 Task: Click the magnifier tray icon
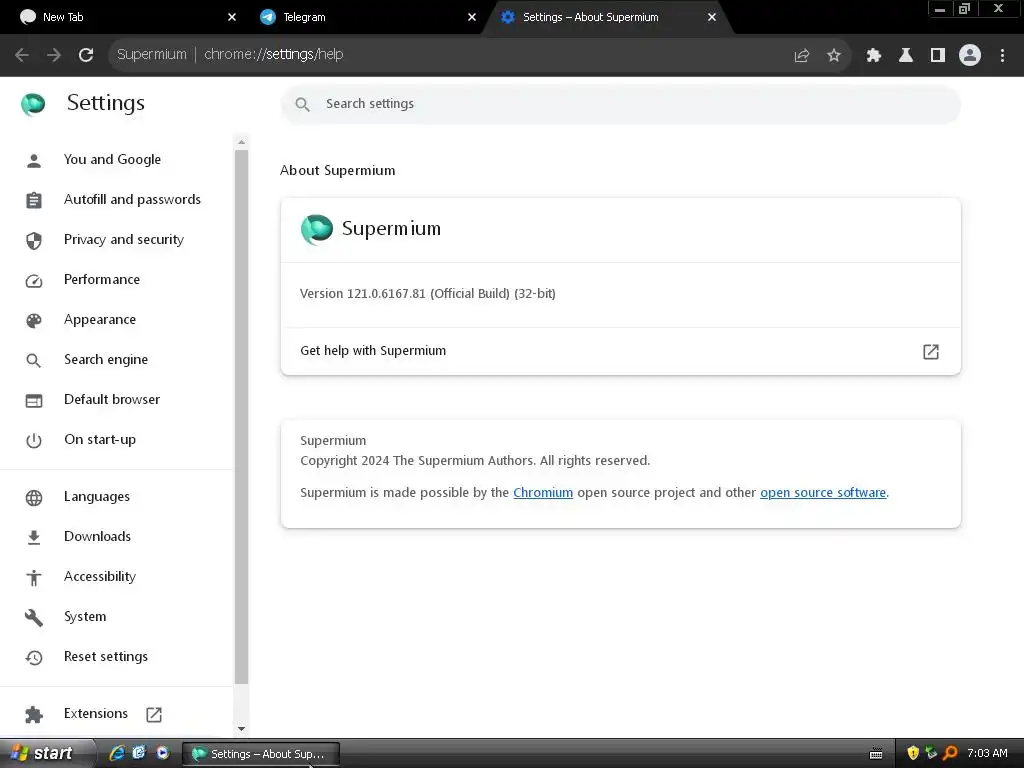[950, 754]
